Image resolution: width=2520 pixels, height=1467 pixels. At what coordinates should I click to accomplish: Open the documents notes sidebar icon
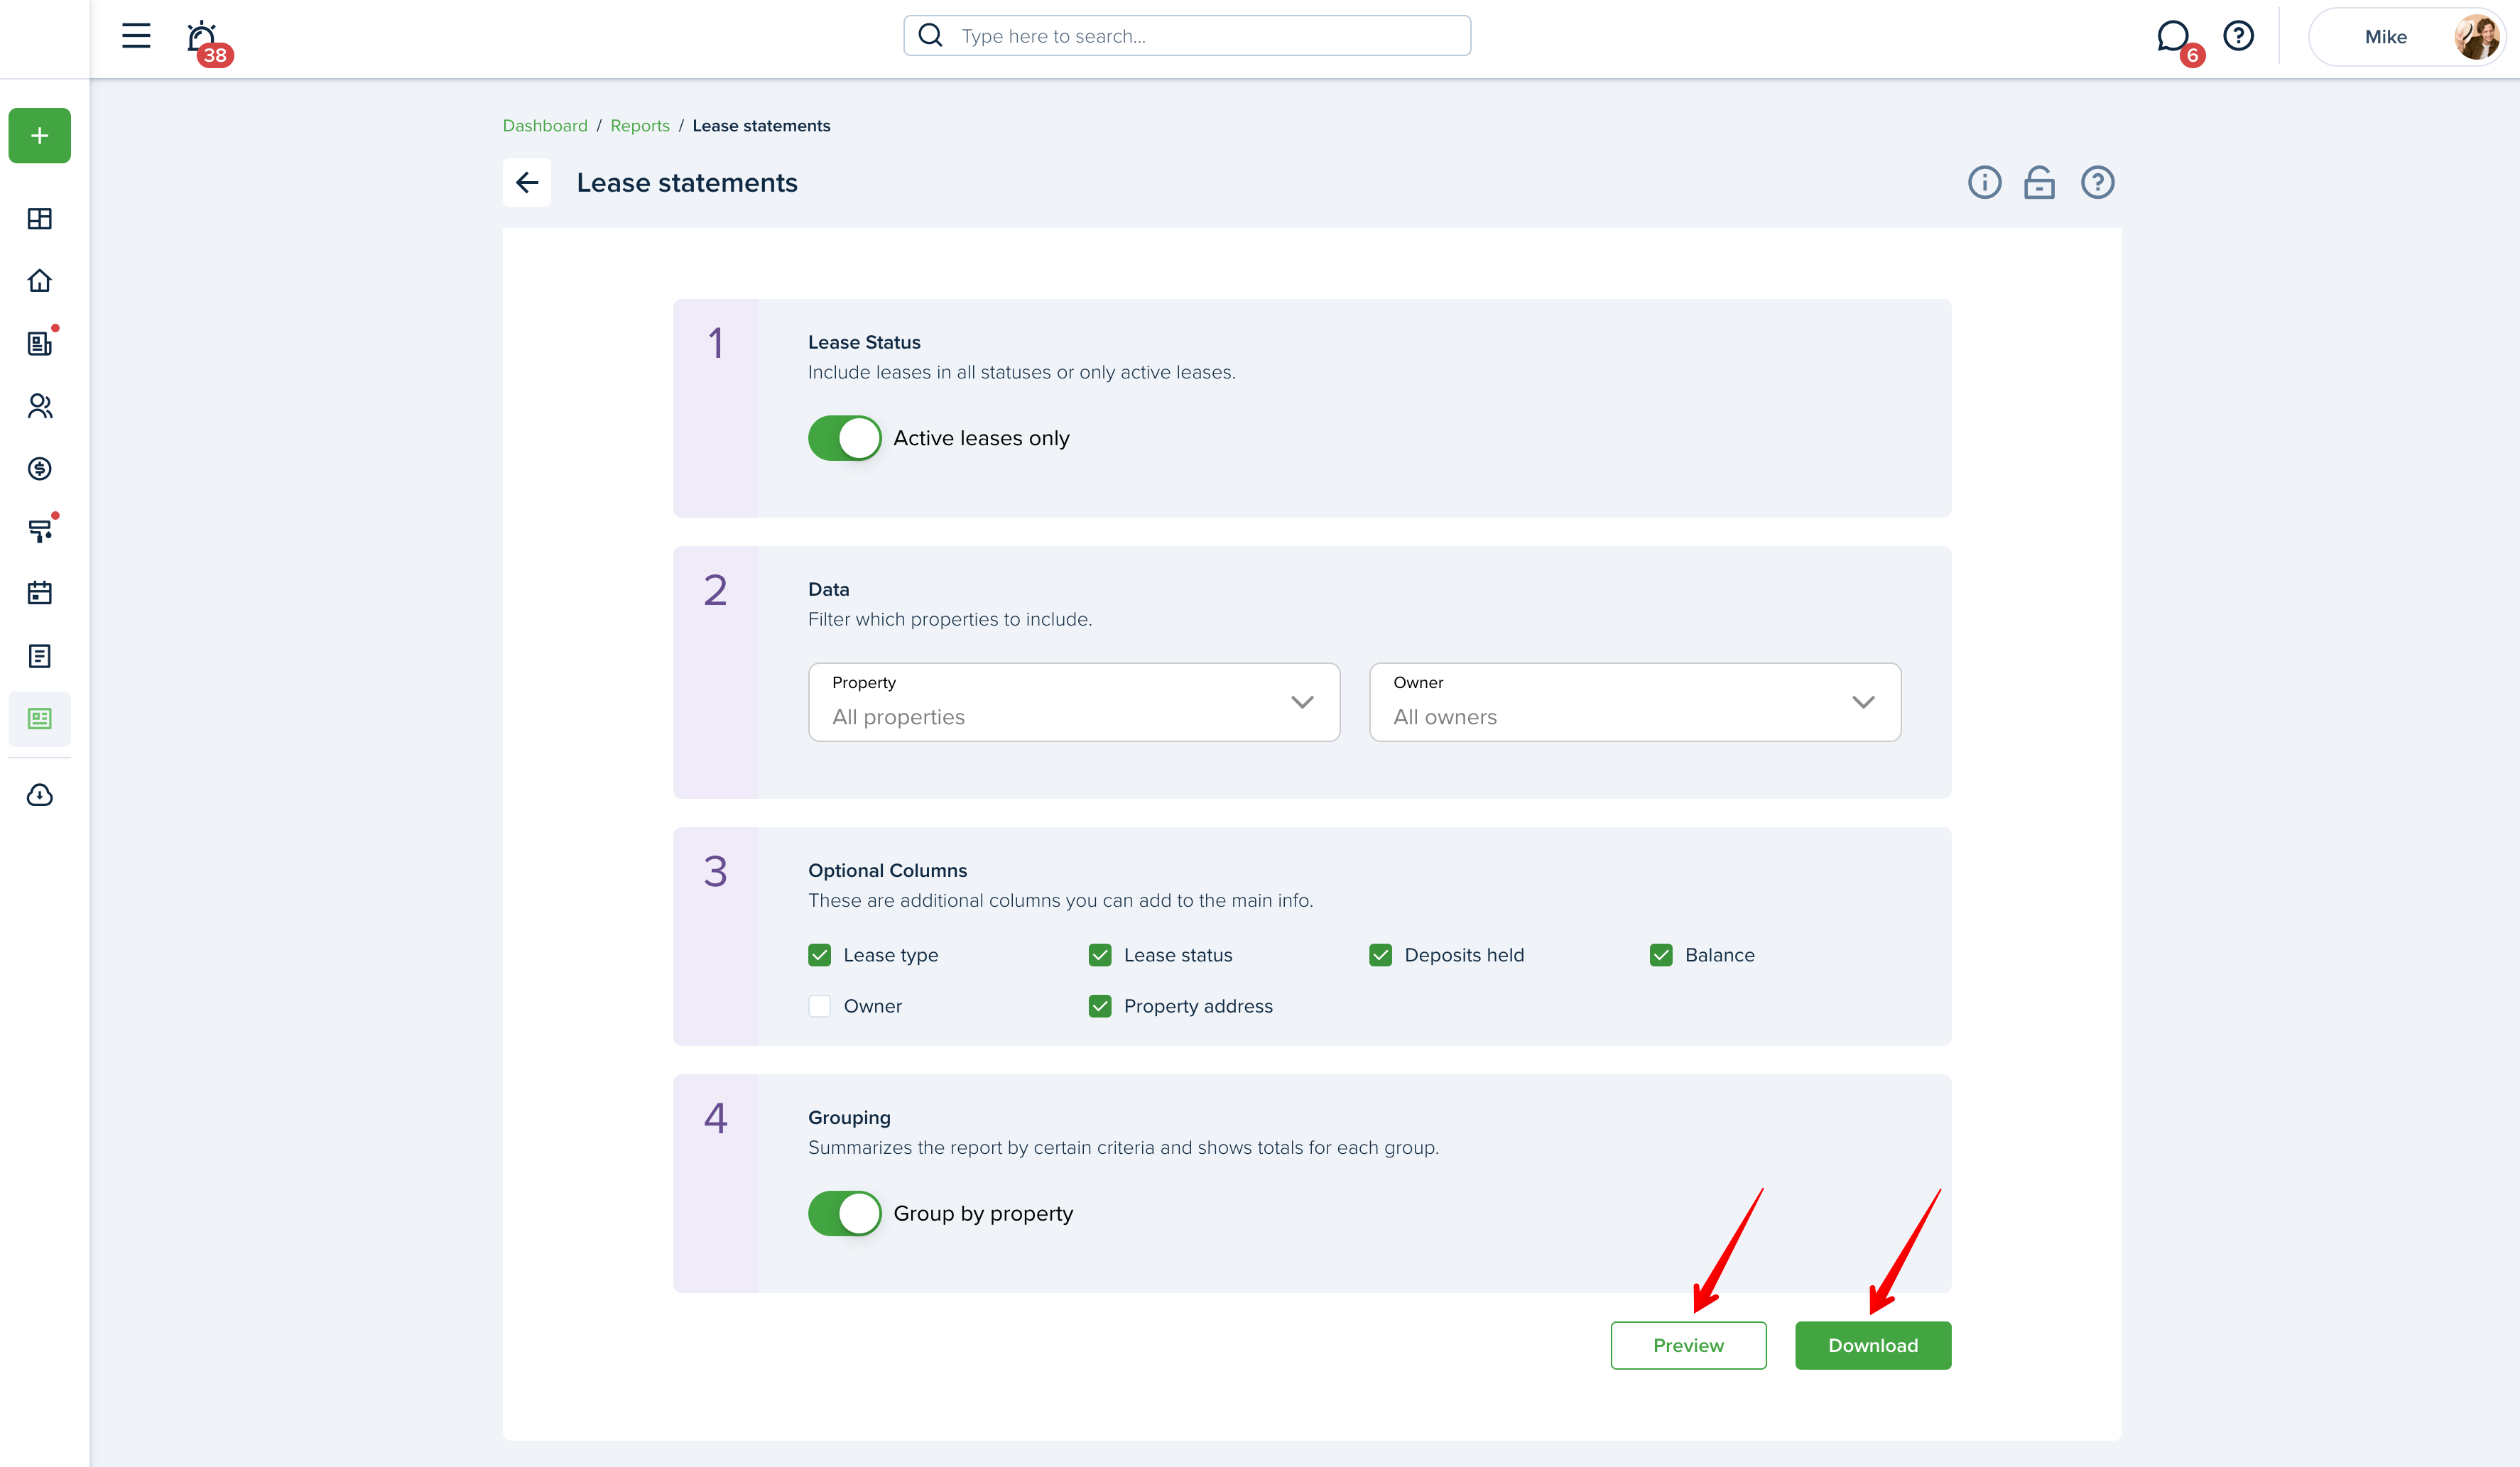40,656
